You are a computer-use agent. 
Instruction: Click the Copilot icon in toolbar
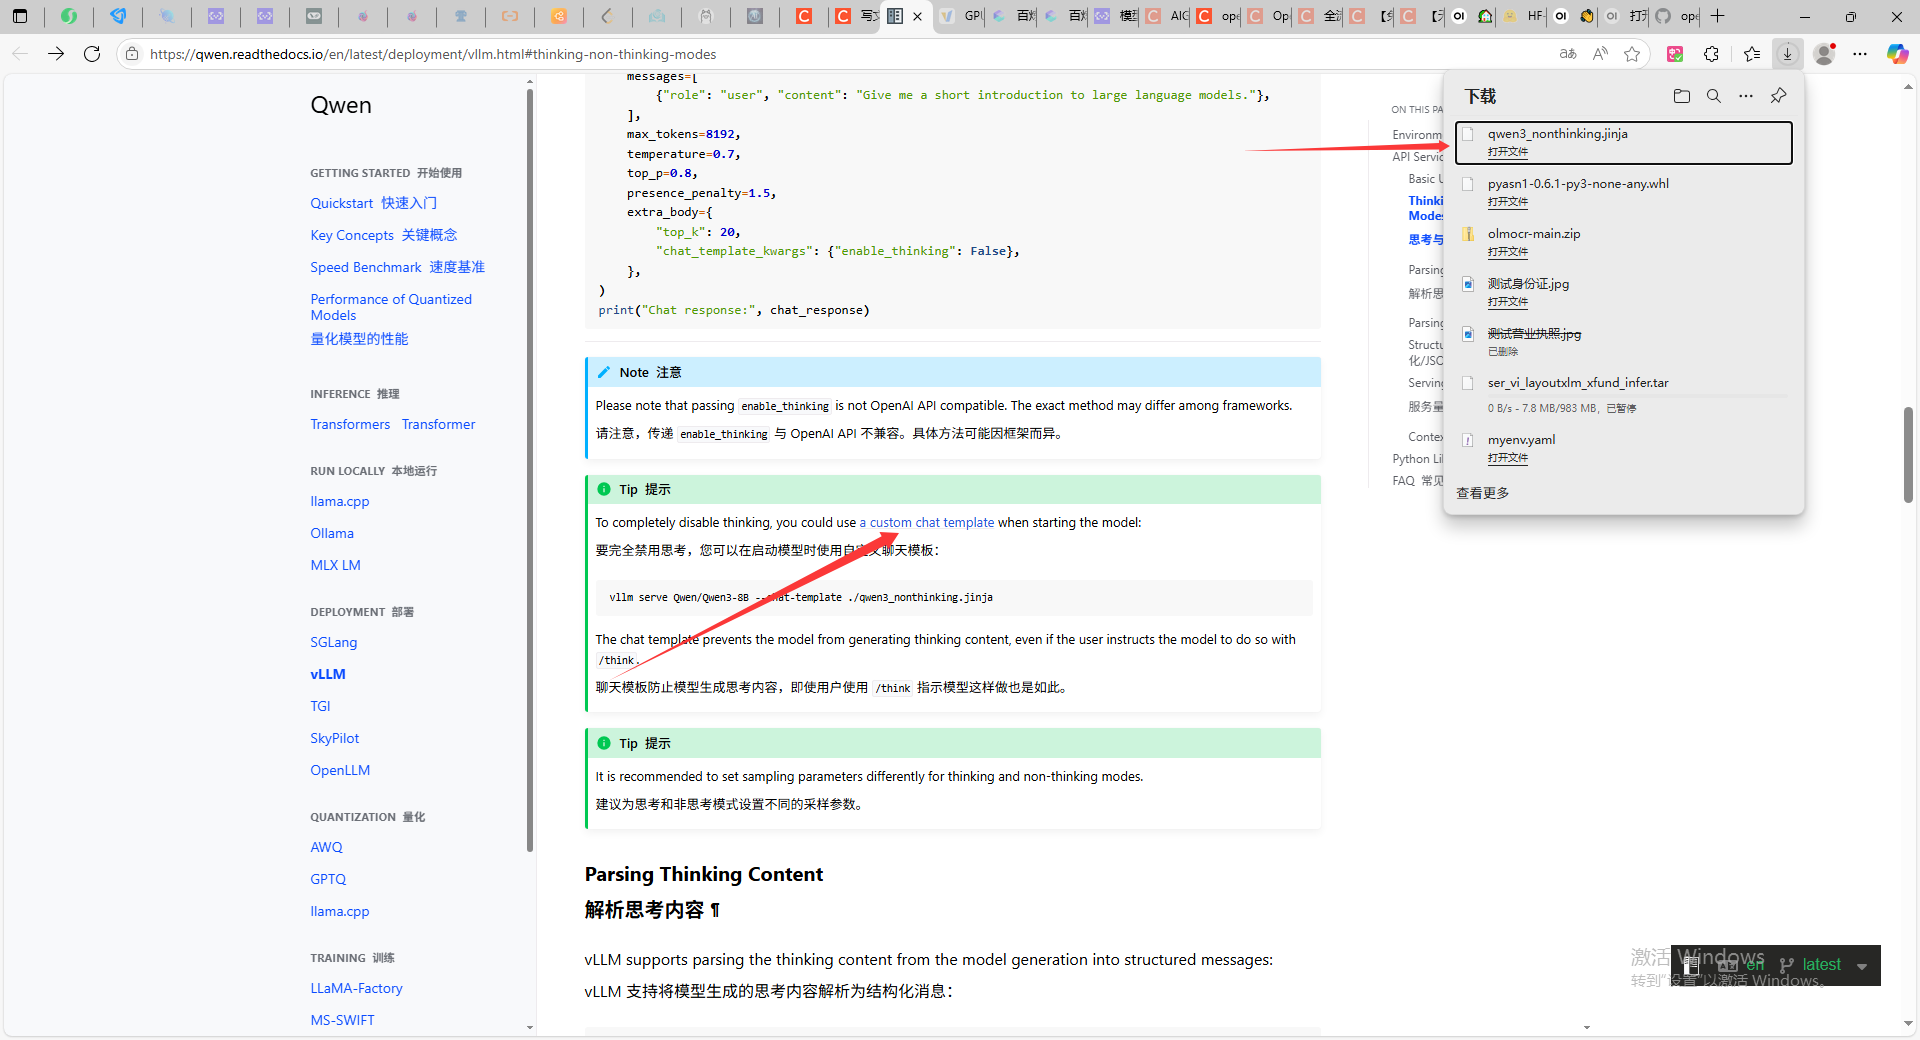coord(1897,54)
